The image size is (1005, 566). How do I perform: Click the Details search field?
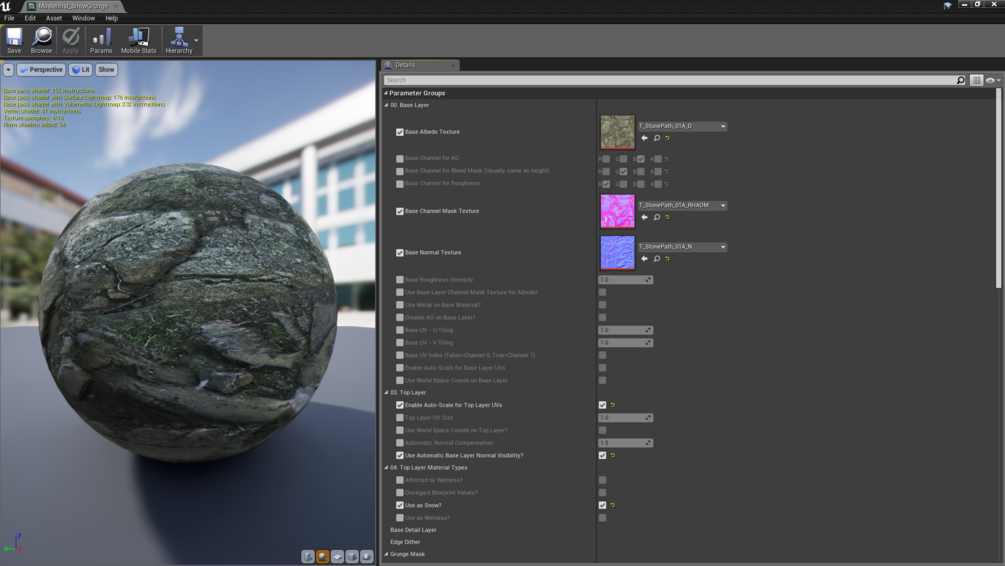(670, 80)
